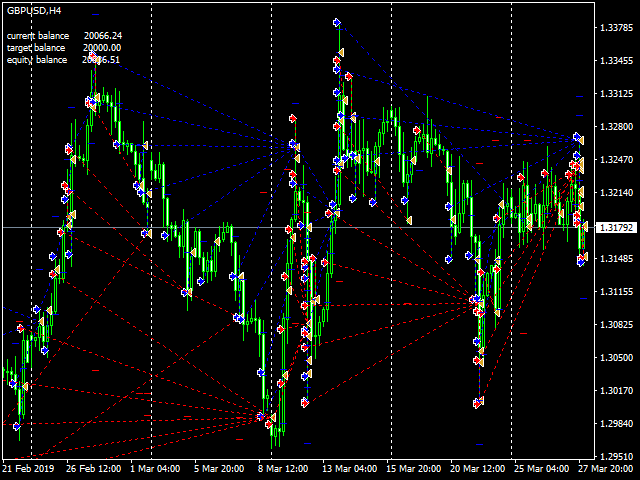Click the 5 Mar 20:00 time axis label
Image resolution: width=640 pixels, height=480 pixels.
[218, 468]
